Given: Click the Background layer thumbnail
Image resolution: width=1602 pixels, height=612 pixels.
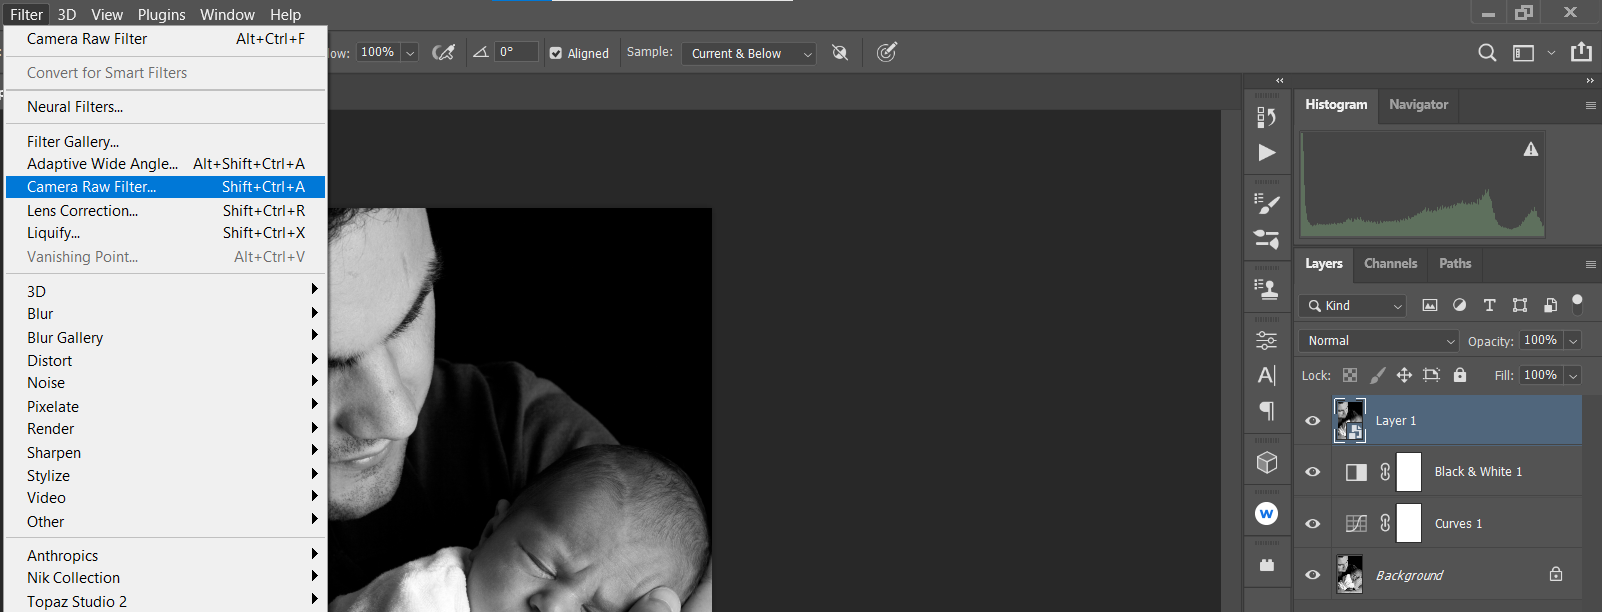Looking at the screenshot, I should point(1349,575).
